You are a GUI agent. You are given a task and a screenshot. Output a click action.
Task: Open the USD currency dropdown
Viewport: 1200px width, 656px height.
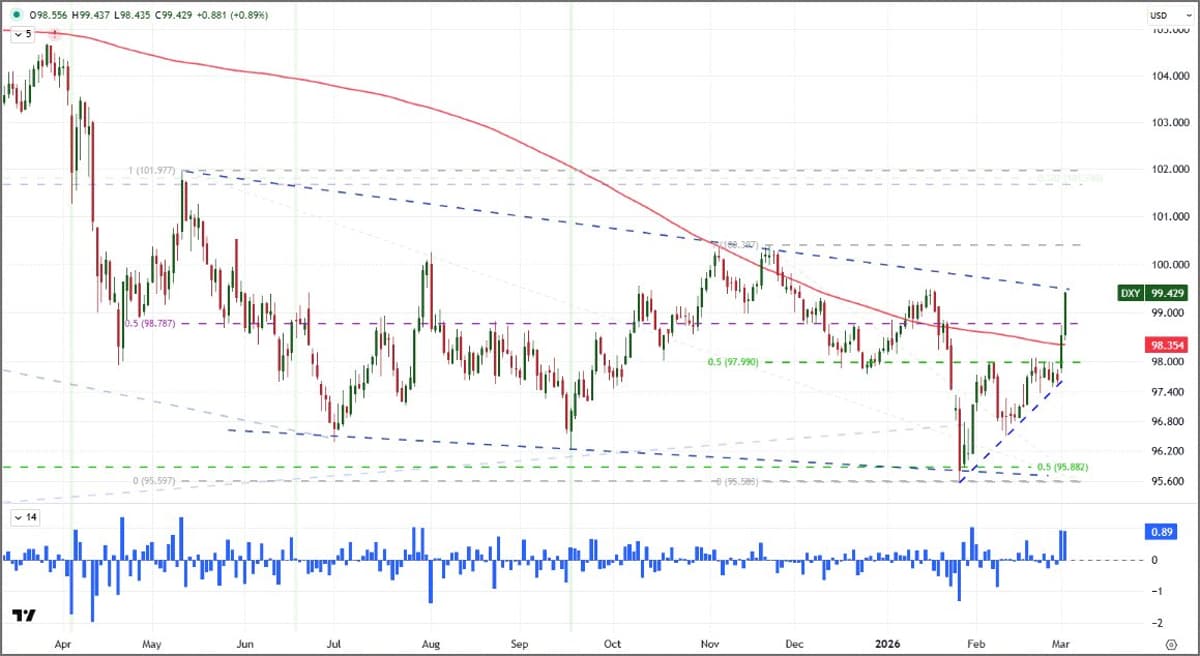[1157, 15]
